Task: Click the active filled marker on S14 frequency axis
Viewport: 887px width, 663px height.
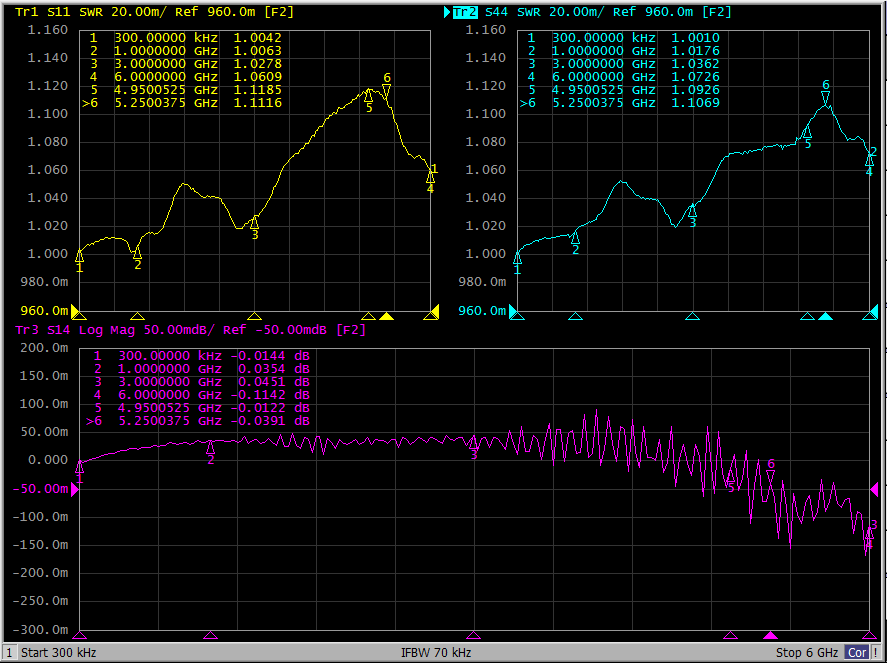Action: (769, 636)
